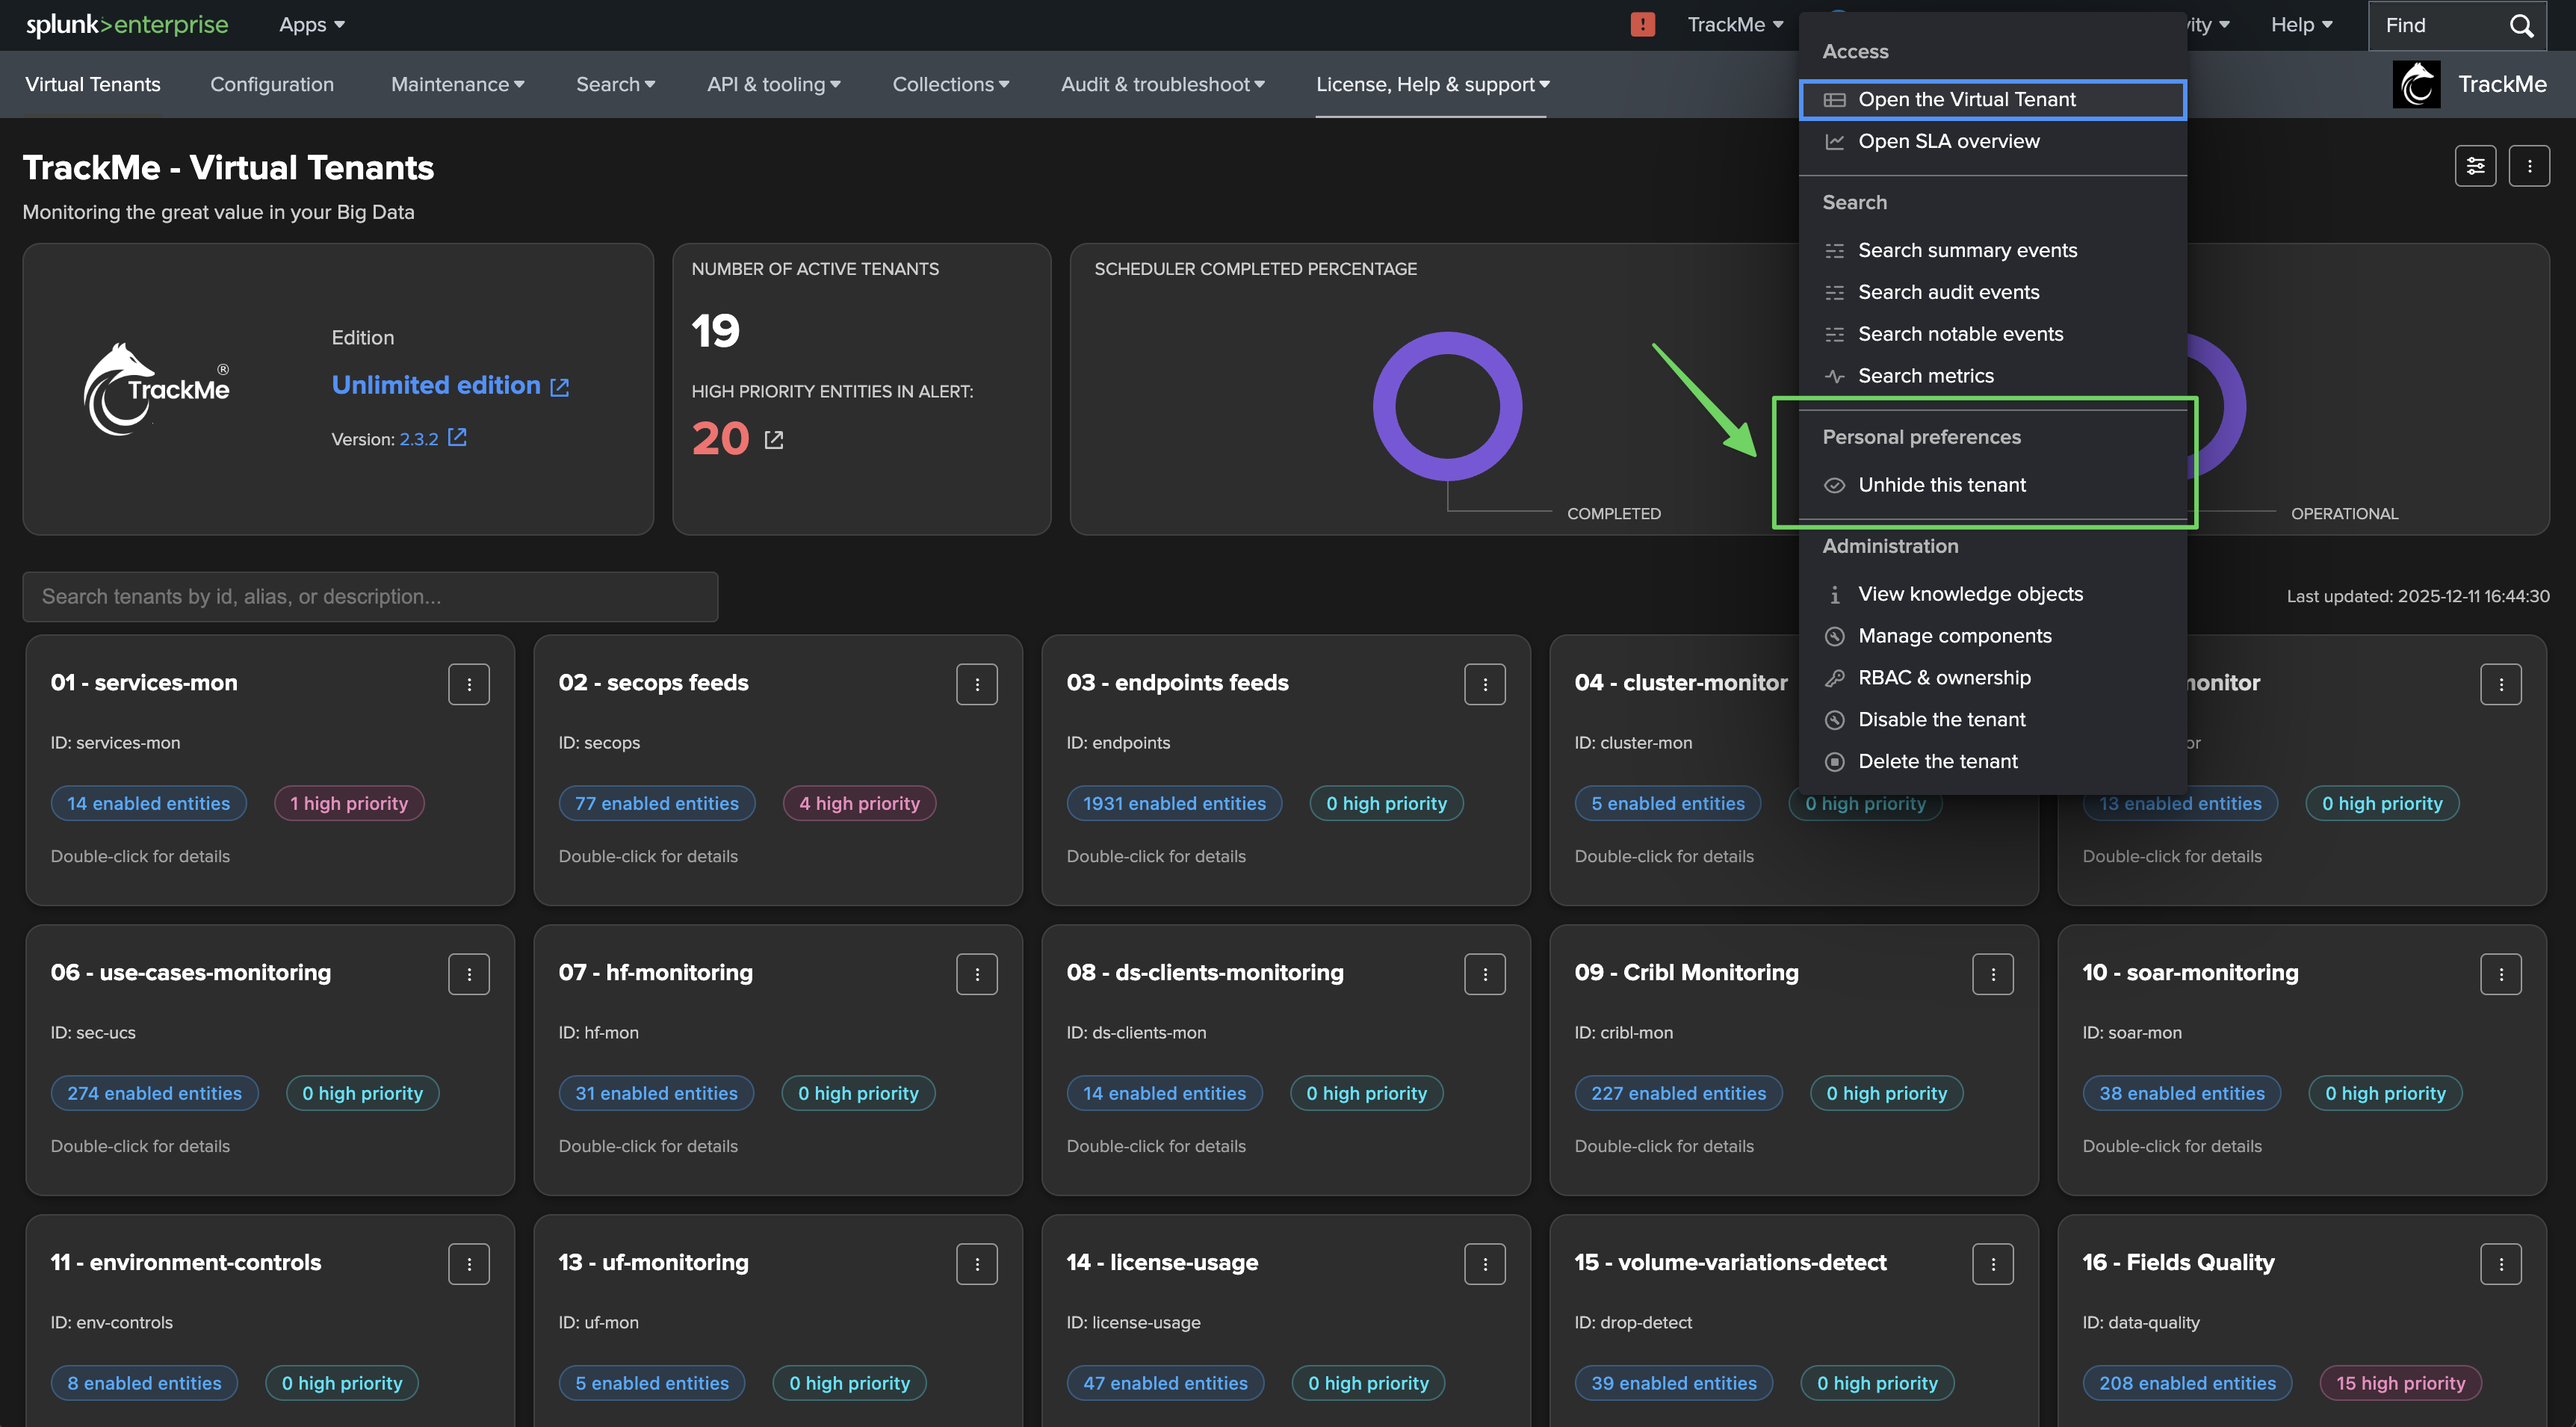Open high priority entities alert link icon
This screenshot has width=2576, height=1427.
(x=774, y=440)
